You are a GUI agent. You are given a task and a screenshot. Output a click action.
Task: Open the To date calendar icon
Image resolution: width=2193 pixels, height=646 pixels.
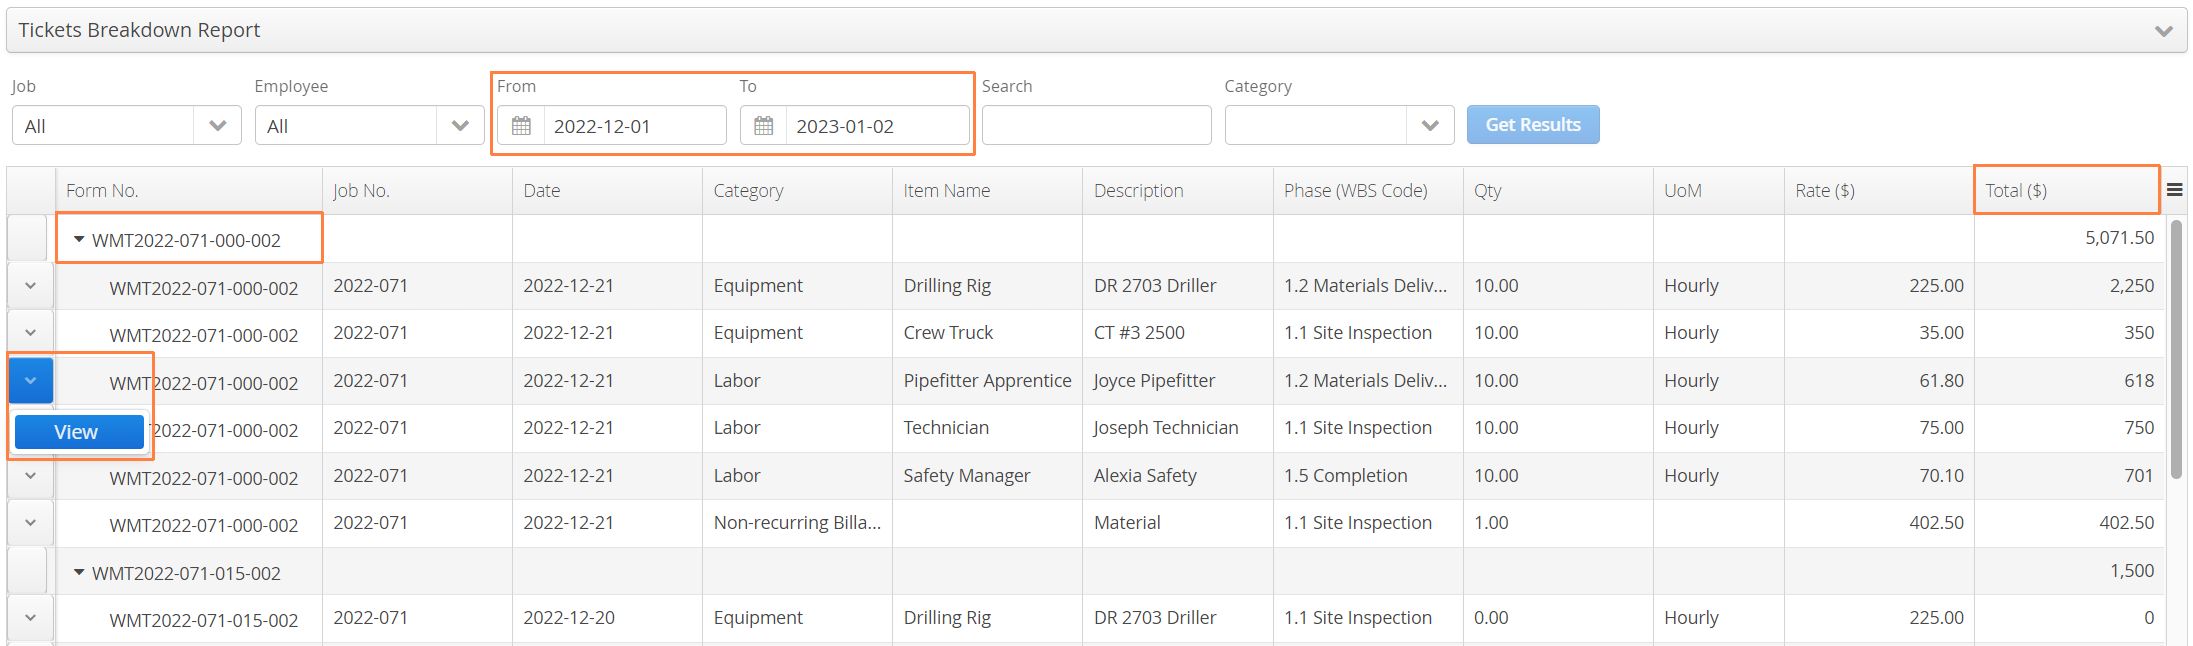pyautogui.click(x=764, y=126)
